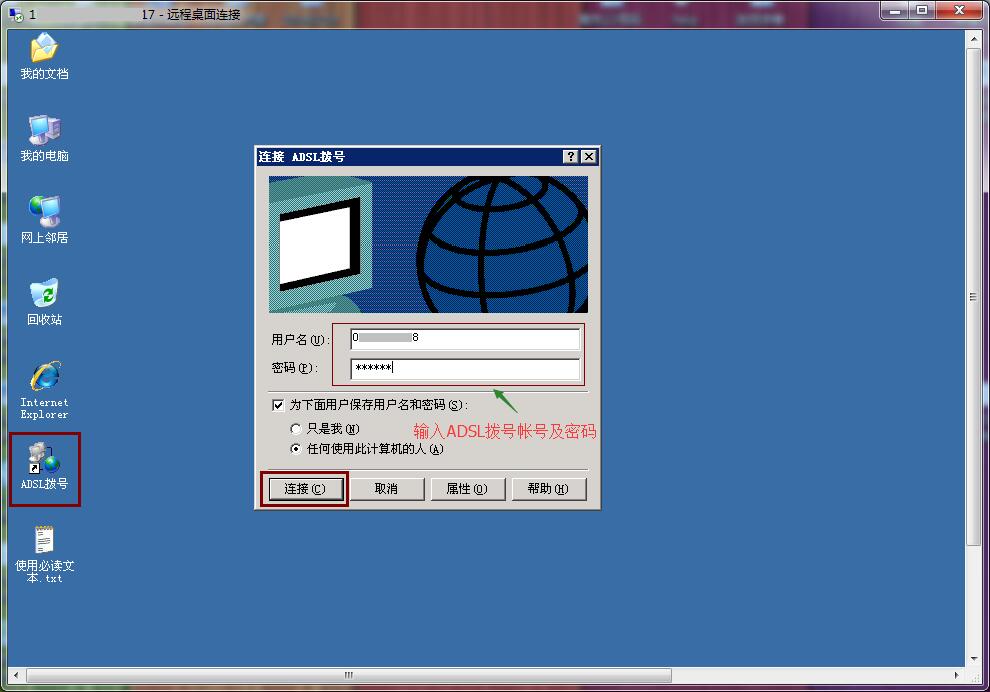990x692 pixels.
Task: Open the 我的文档 desktop icon
Action: coord(44,56)
